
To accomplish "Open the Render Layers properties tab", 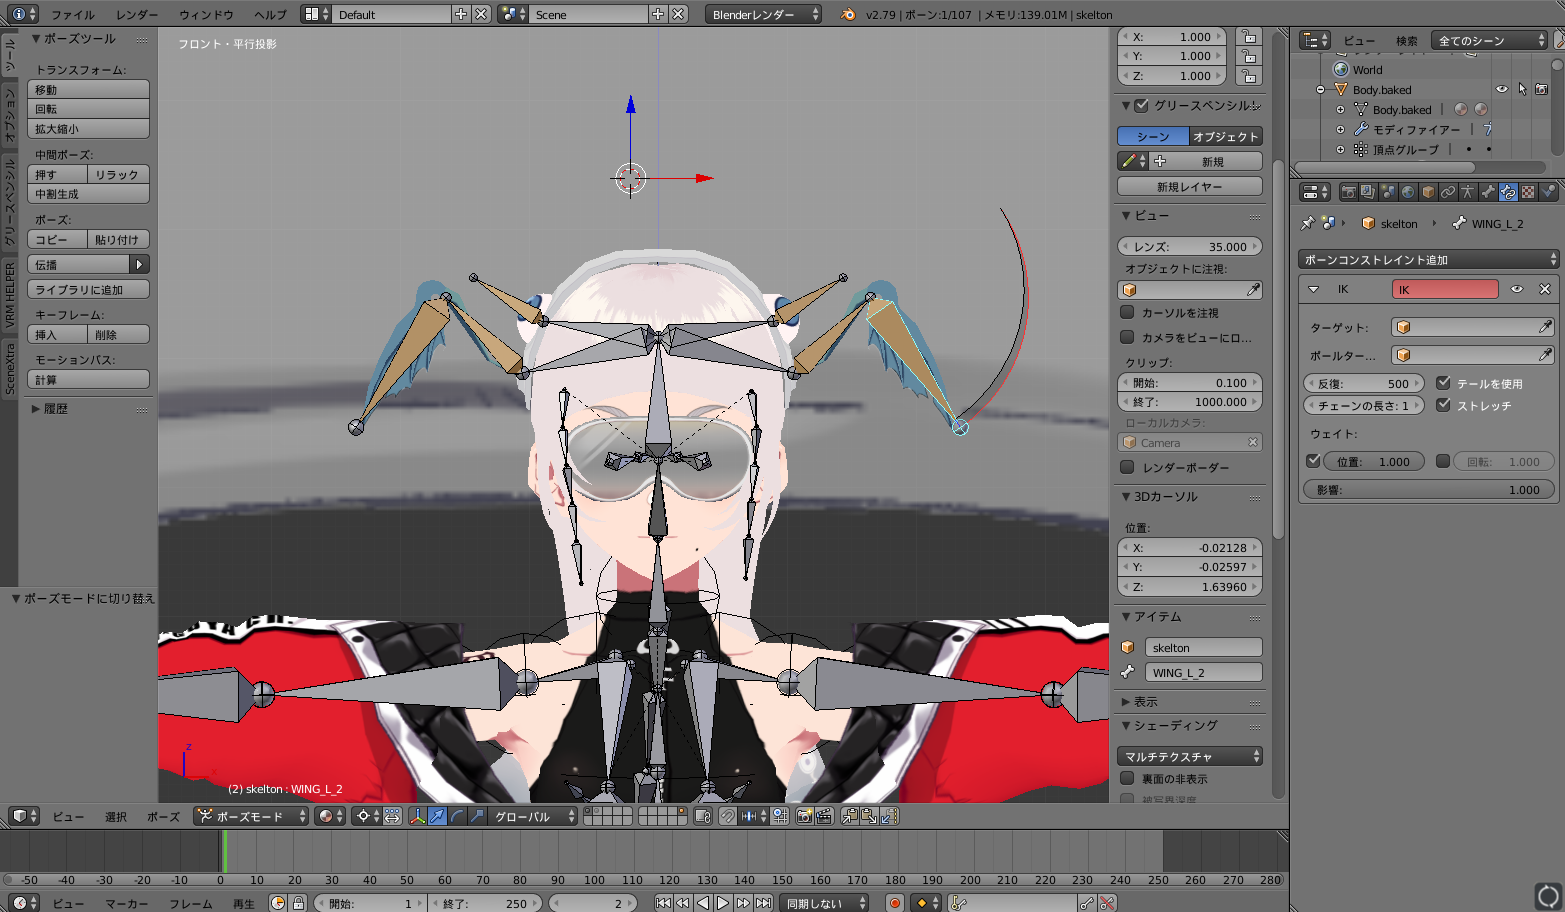I will tap(1368, 192).
